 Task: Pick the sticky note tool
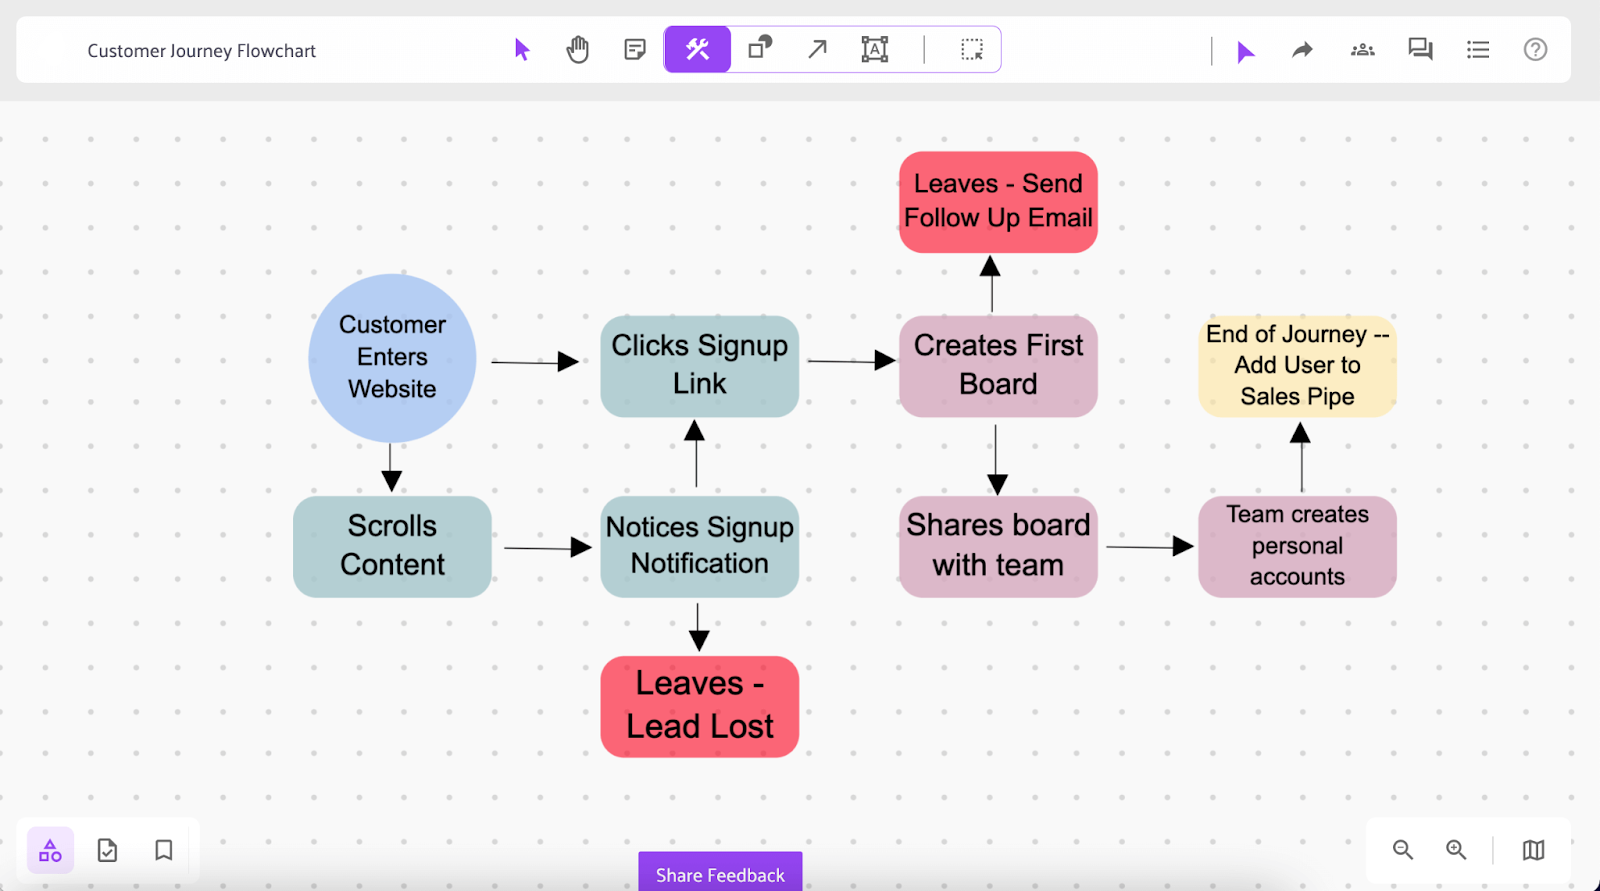coord(635,50)
